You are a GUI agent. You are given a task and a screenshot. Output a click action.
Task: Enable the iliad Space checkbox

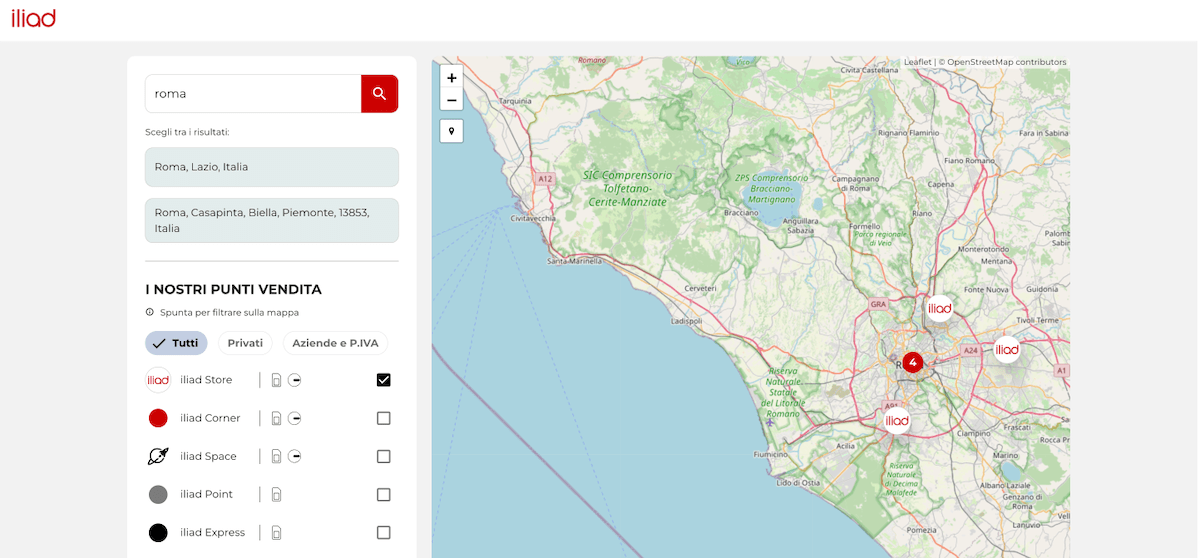(x=383, y=456)
